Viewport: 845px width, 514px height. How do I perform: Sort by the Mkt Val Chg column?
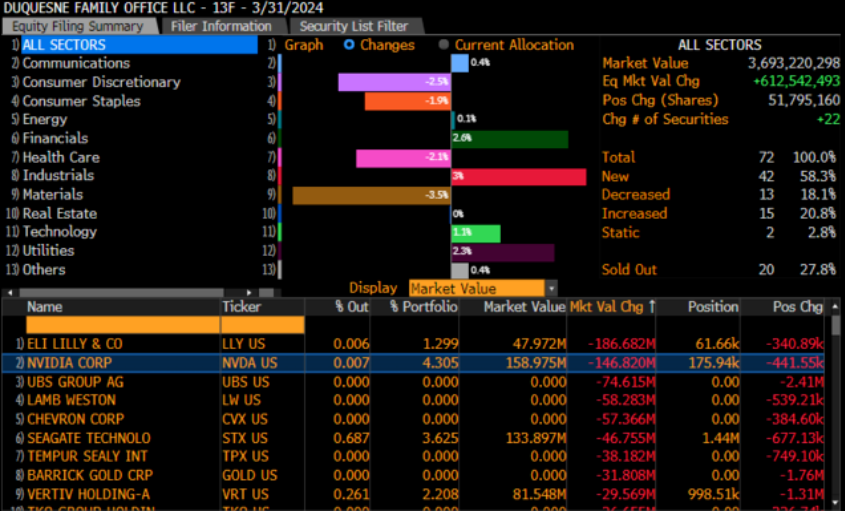click(612, 307)
